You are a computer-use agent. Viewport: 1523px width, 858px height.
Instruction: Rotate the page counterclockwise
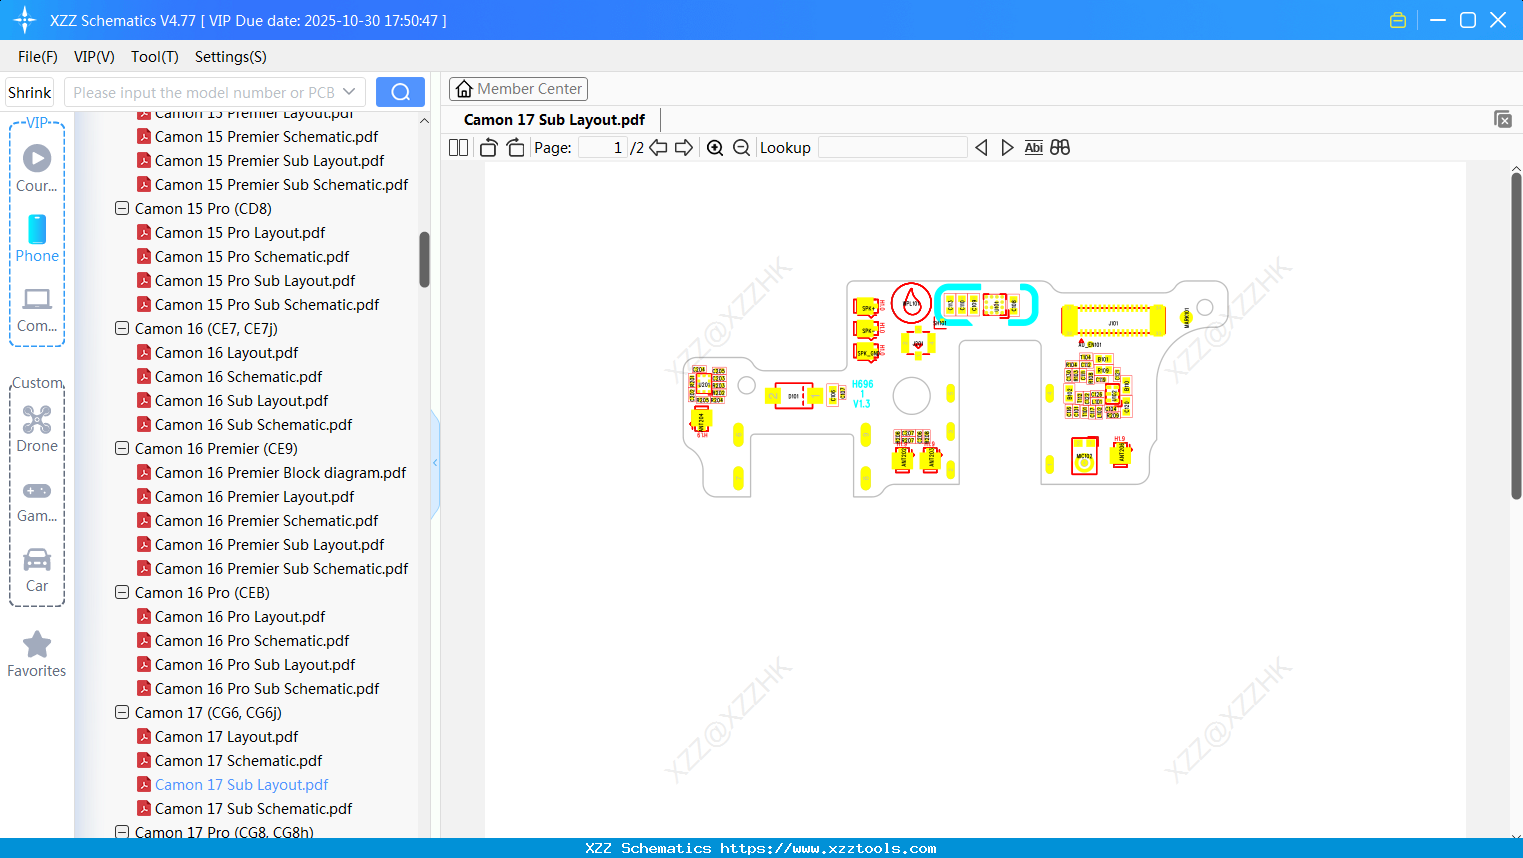[489, 148]
